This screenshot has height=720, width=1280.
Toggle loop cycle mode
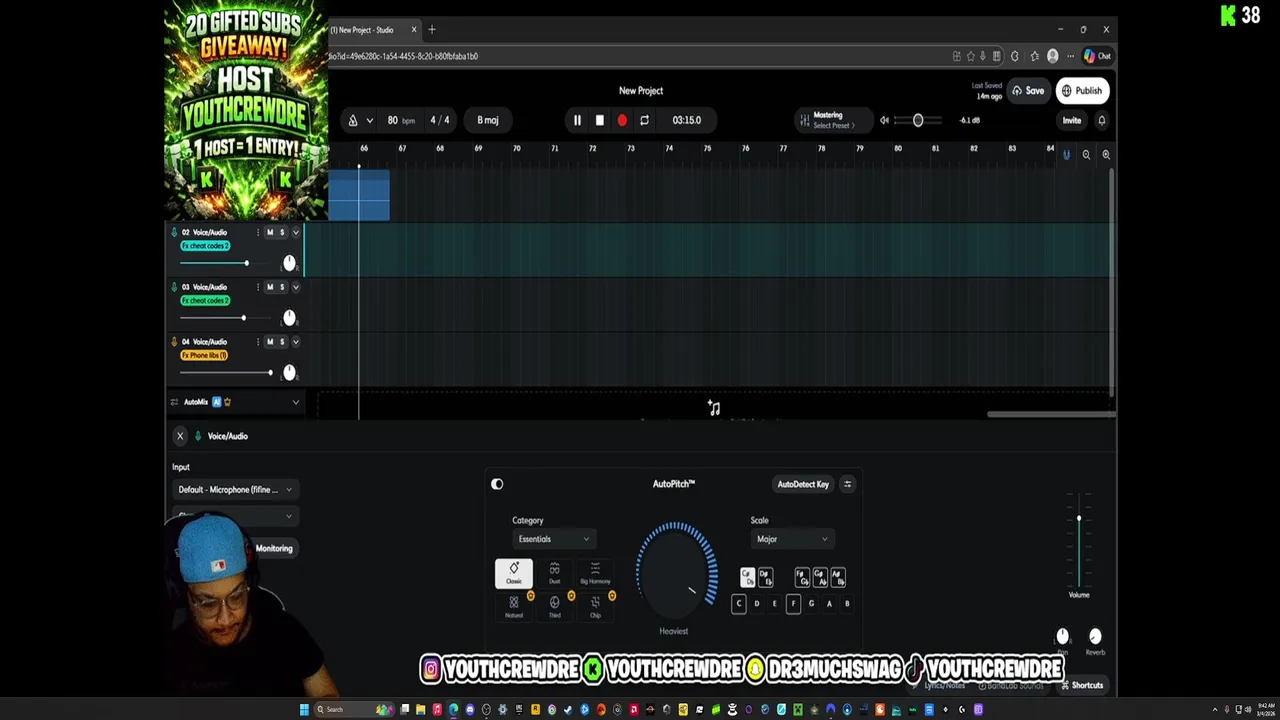pyautogui.click(x=644, y=120)
